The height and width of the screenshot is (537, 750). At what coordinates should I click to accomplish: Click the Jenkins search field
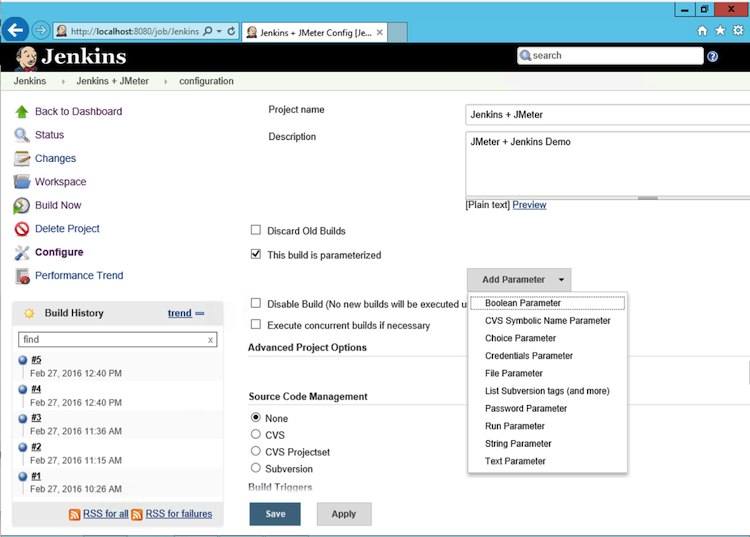[x=610, y=56]
